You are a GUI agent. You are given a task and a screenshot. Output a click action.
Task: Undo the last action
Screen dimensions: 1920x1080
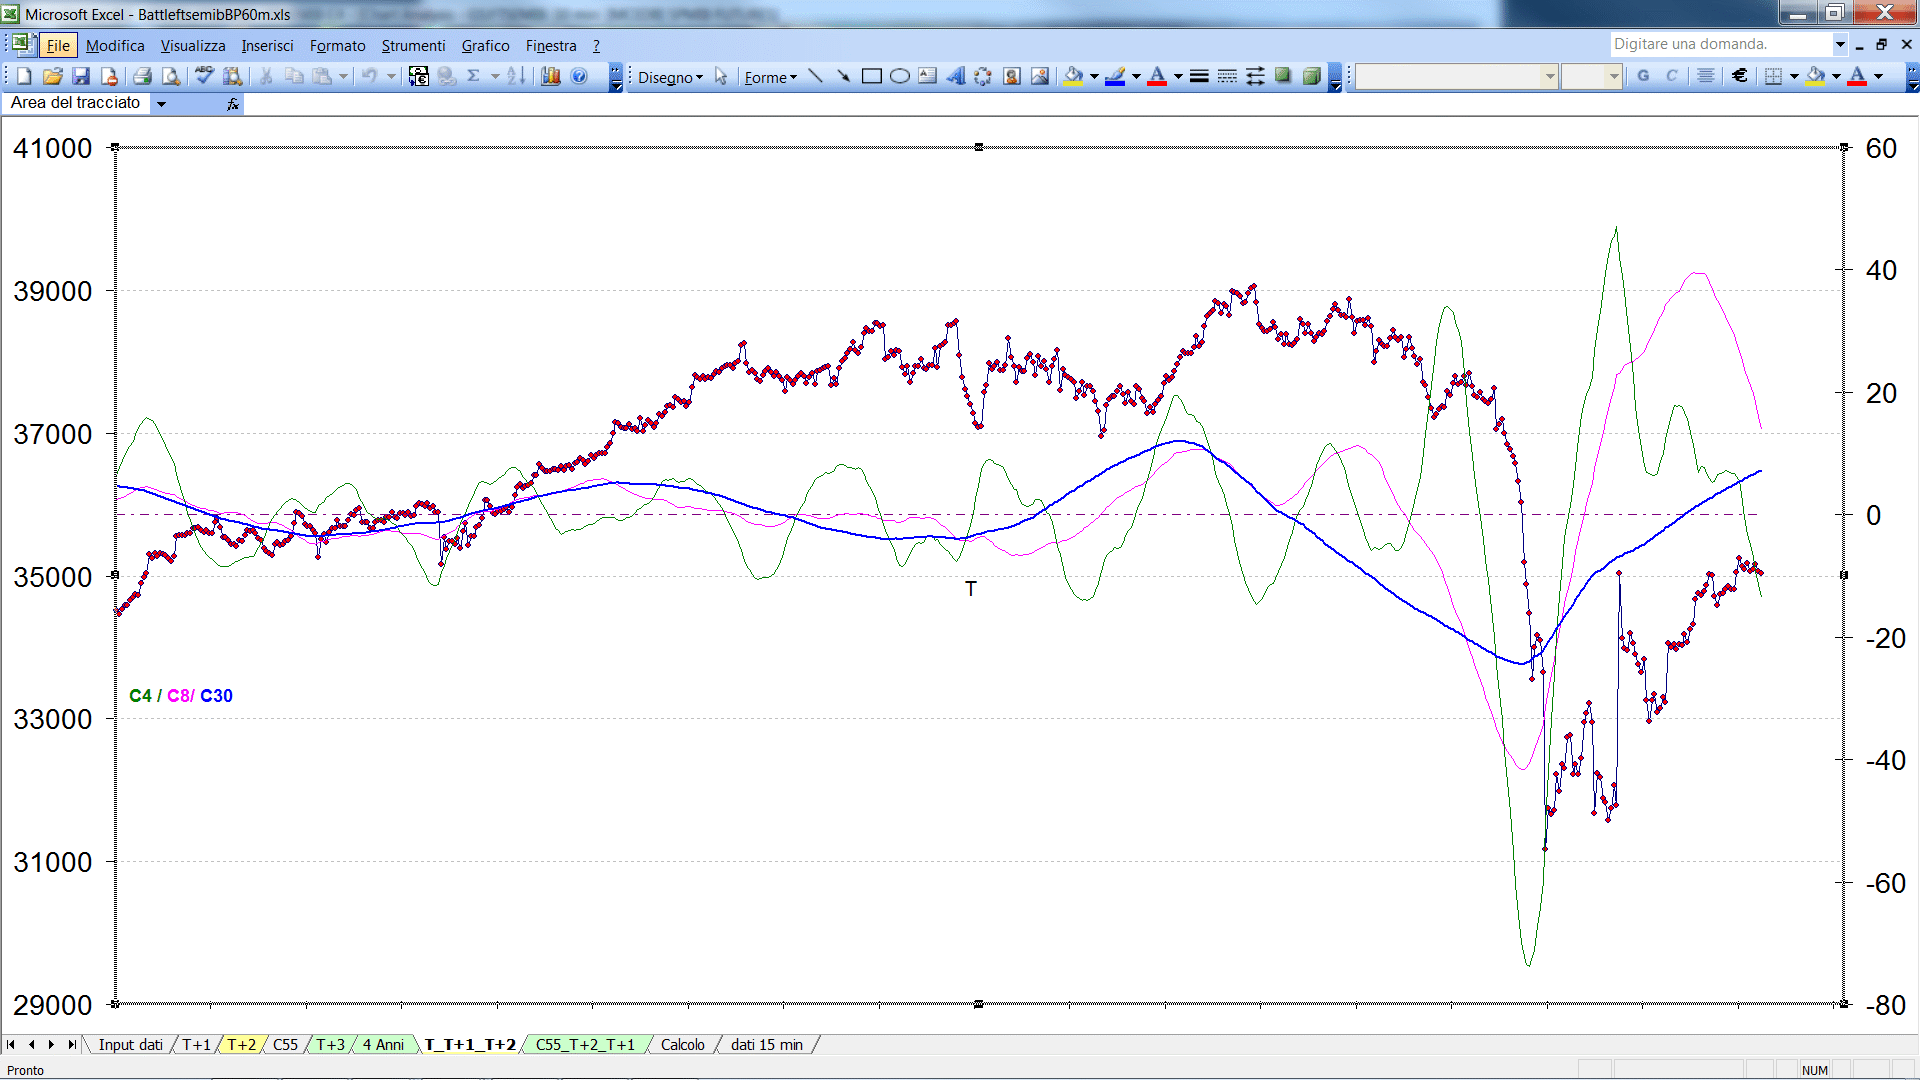coord(369,76)
